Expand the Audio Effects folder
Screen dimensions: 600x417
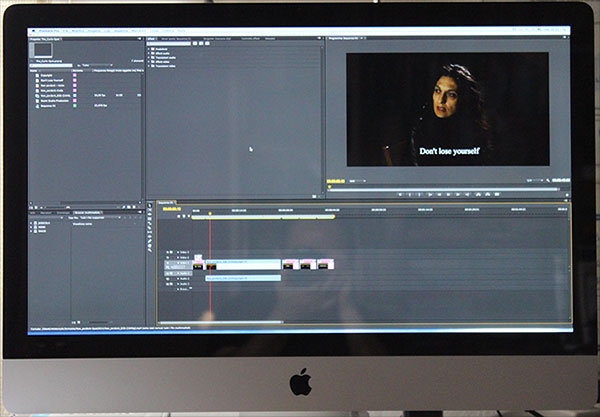point(148,53)
